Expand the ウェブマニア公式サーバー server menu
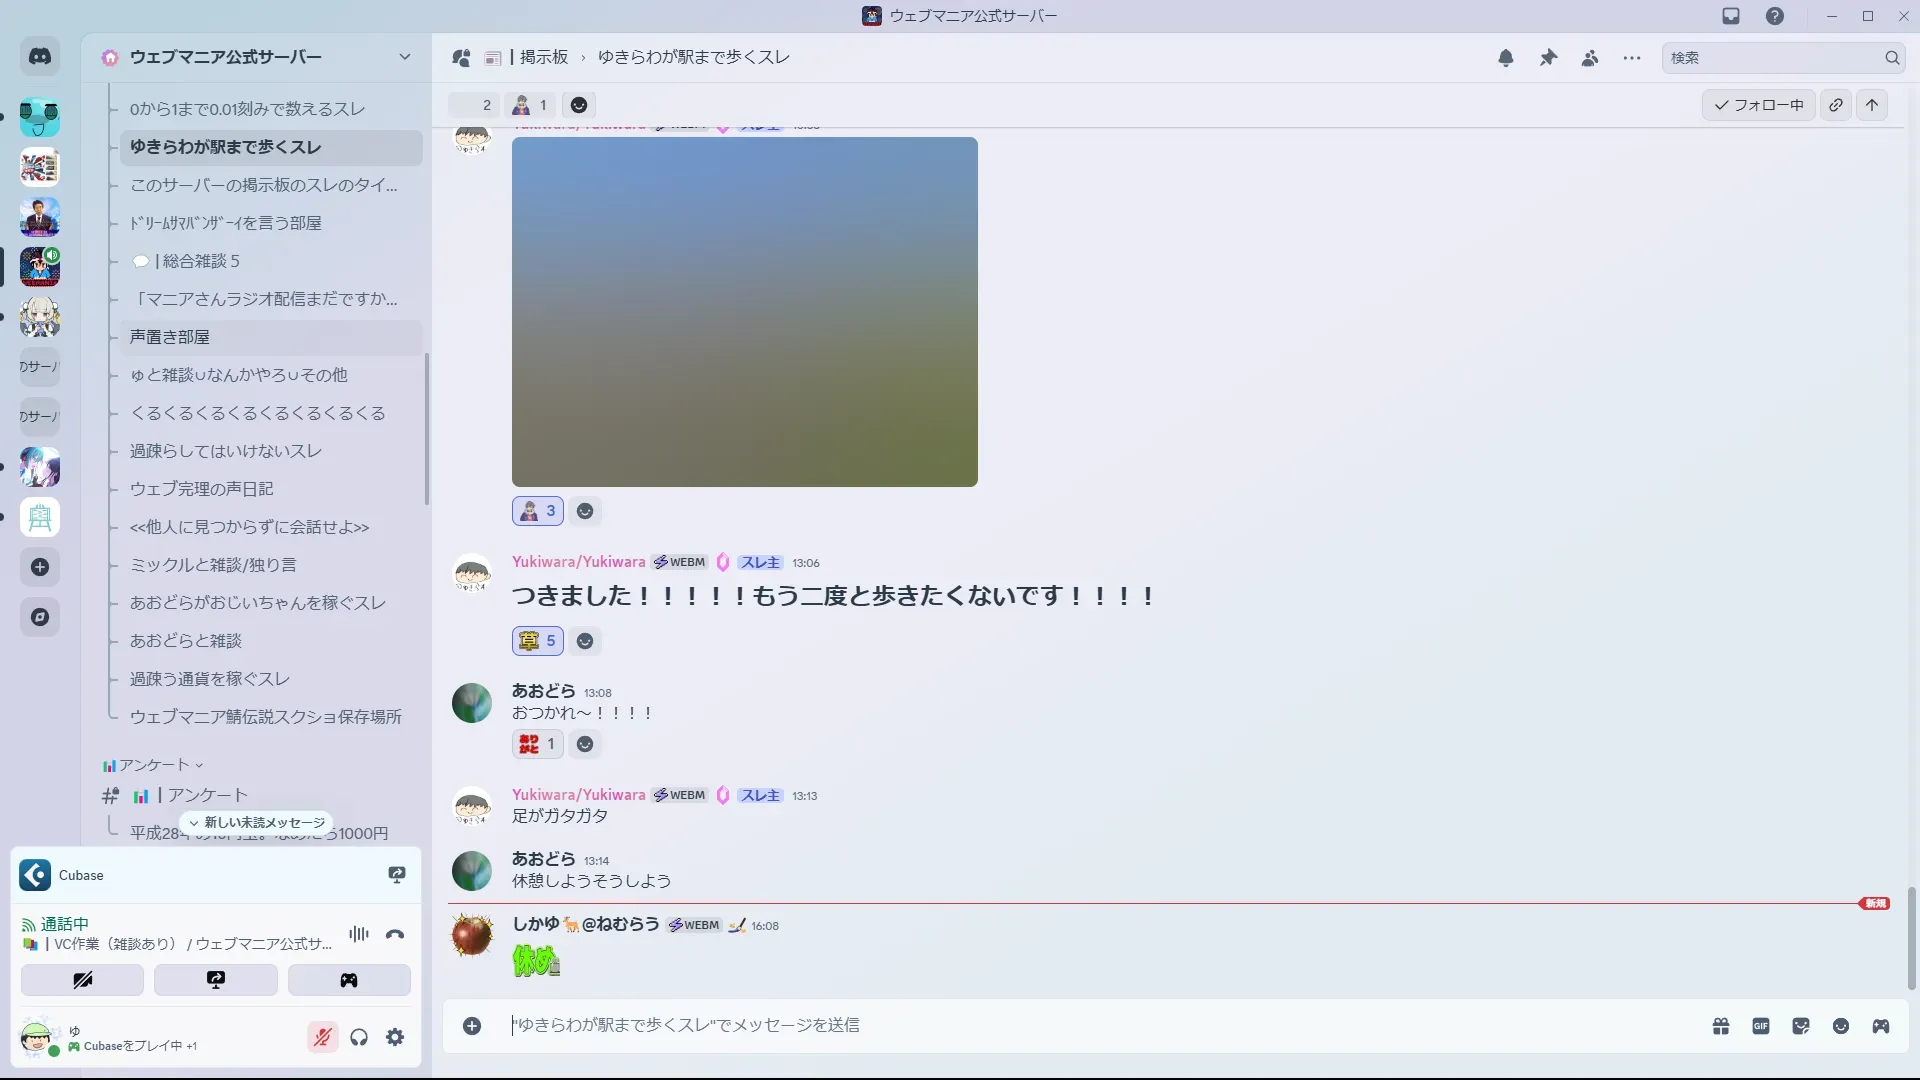This screenshot has width=1920, height=1080. (x=404, y=57)
